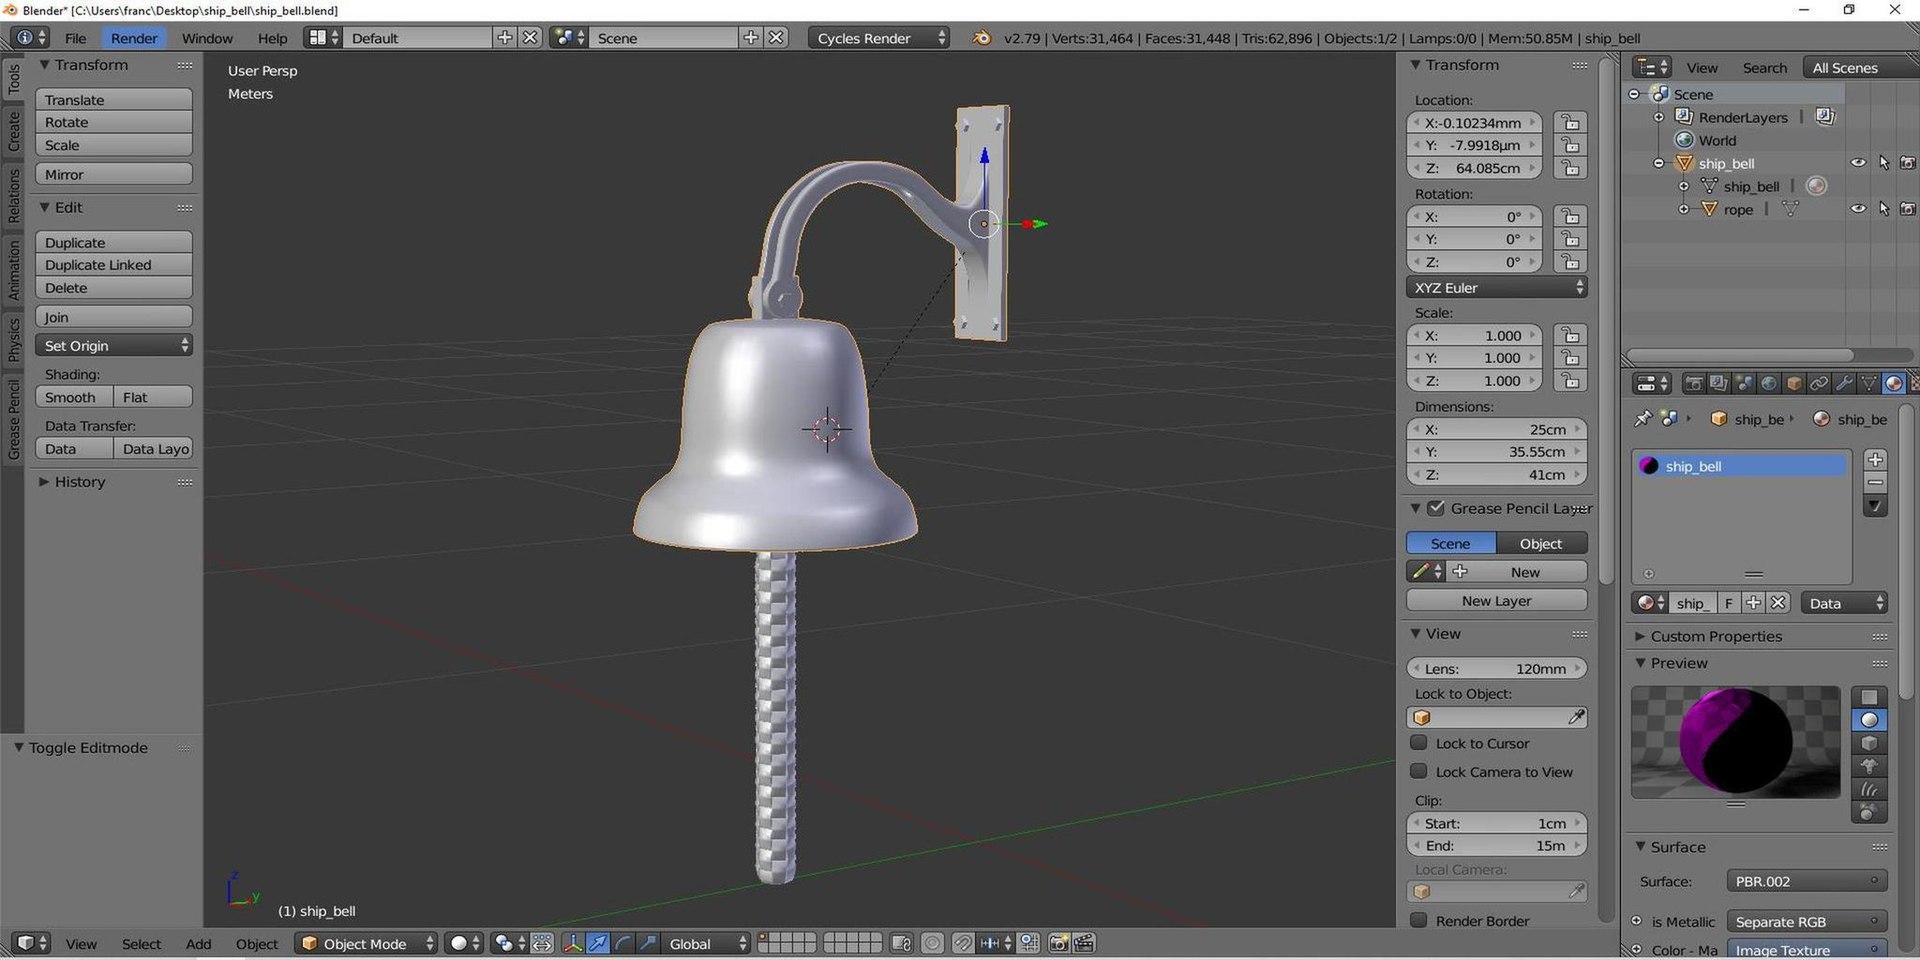Click the Blender info editor type icon
Image resolution: width=1920 pixels, height=960 pixels.
30,38
